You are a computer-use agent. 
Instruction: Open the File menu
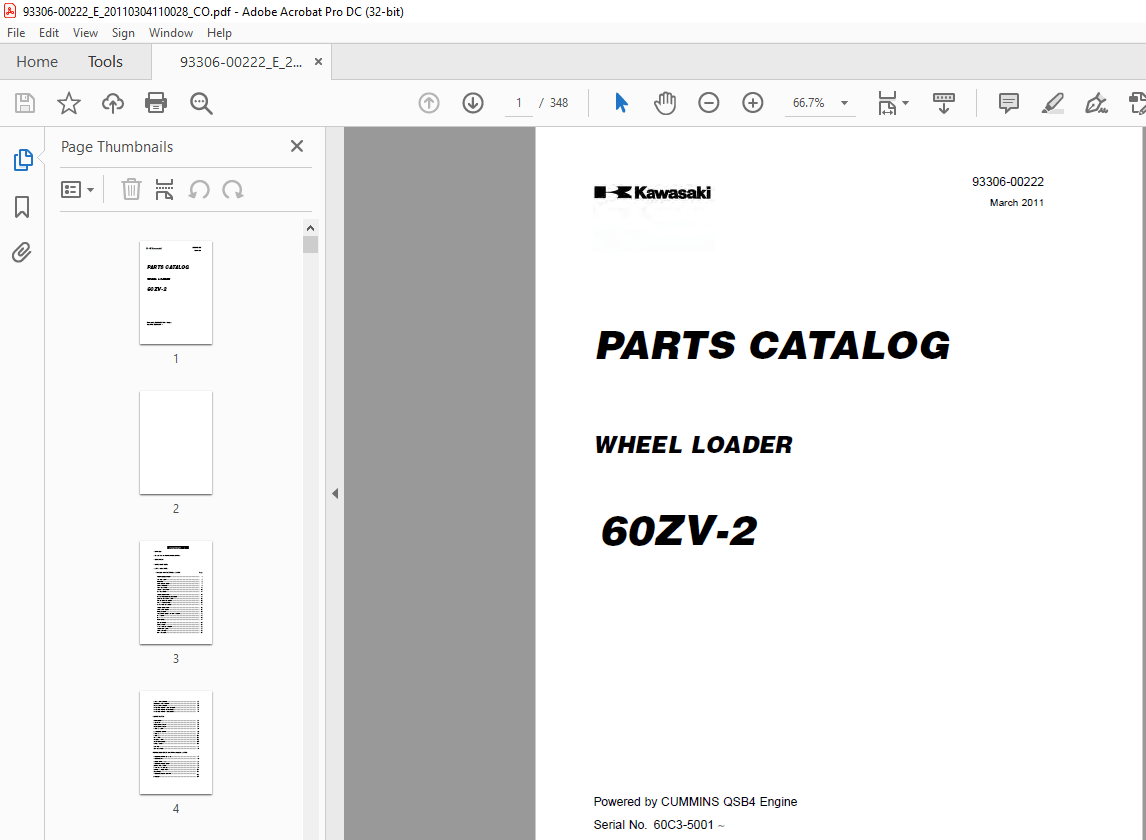click(x=16, y=32)
